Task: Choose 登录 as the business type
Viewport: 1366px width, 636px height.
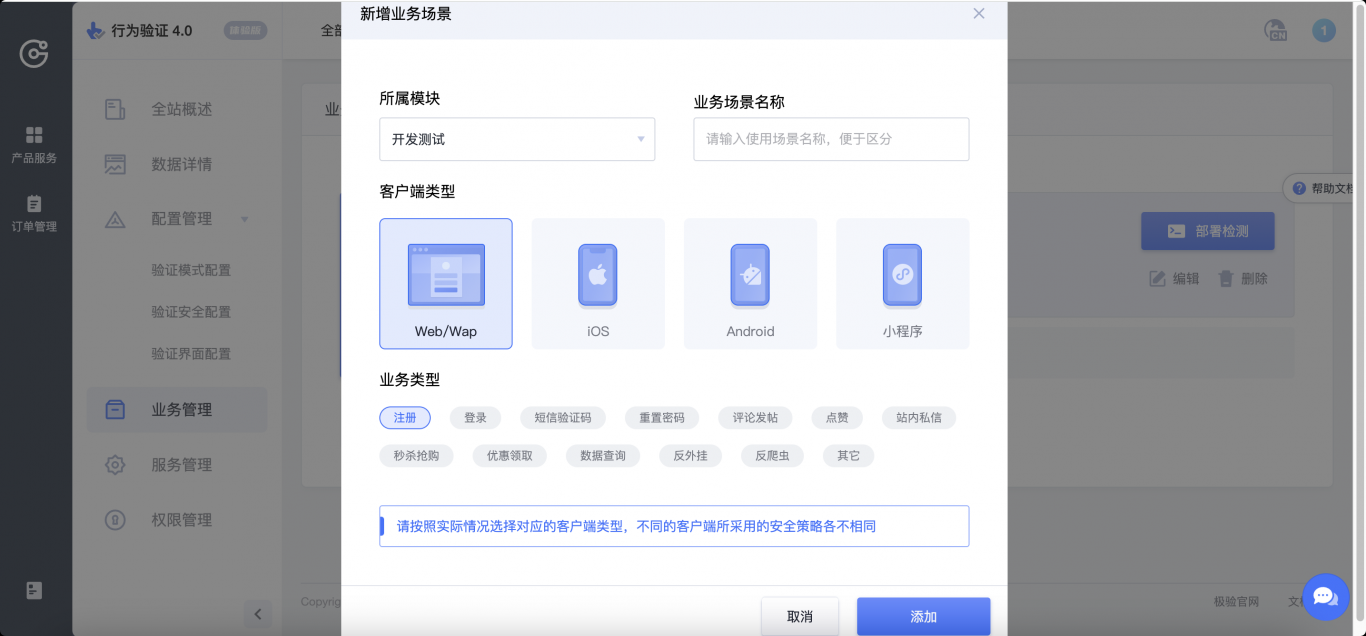Action: tap(475, 417)
